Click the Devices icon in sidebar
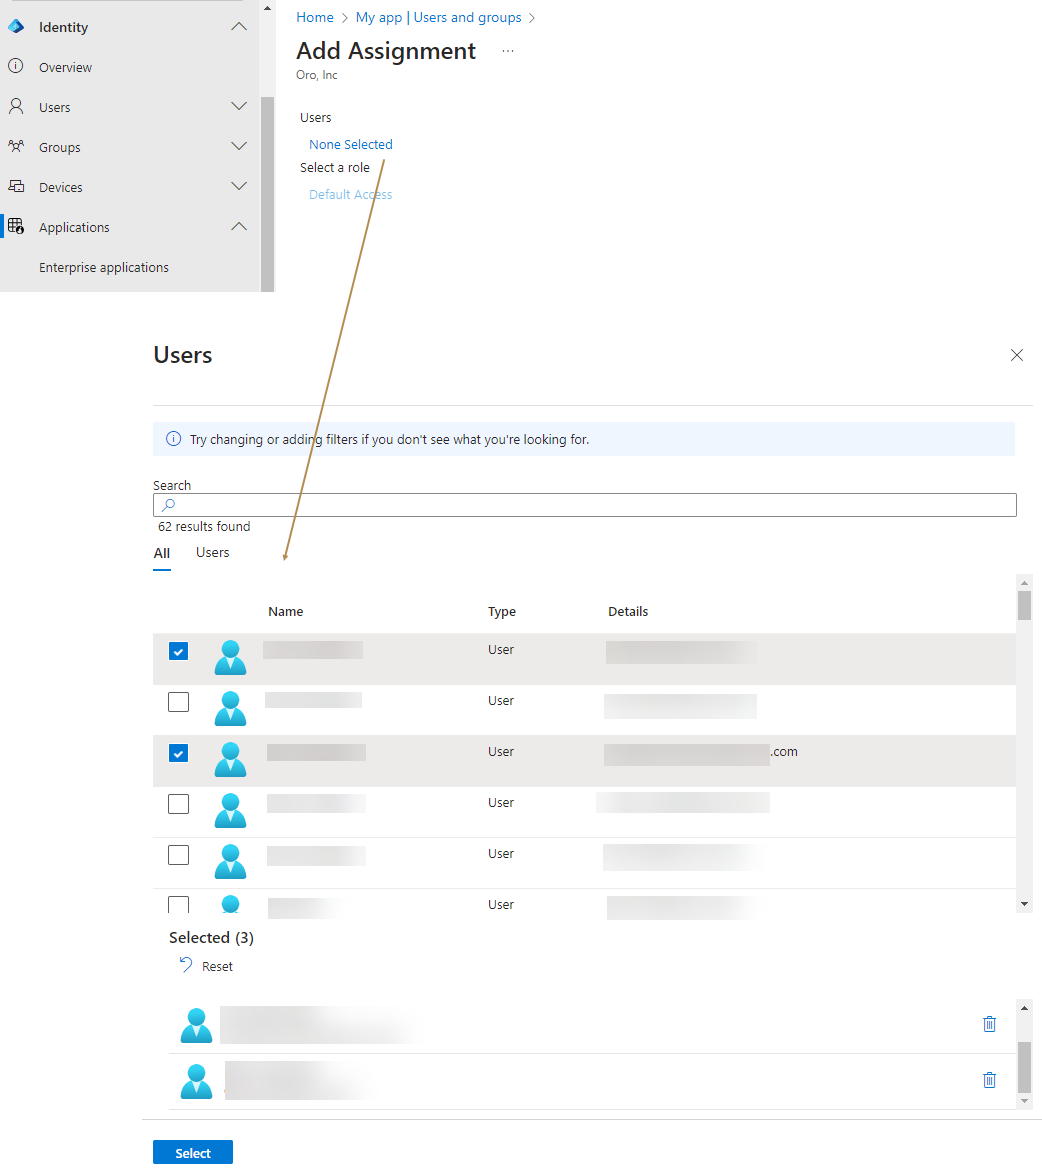Screen dimensions: 1042x1170 (16, 187)
